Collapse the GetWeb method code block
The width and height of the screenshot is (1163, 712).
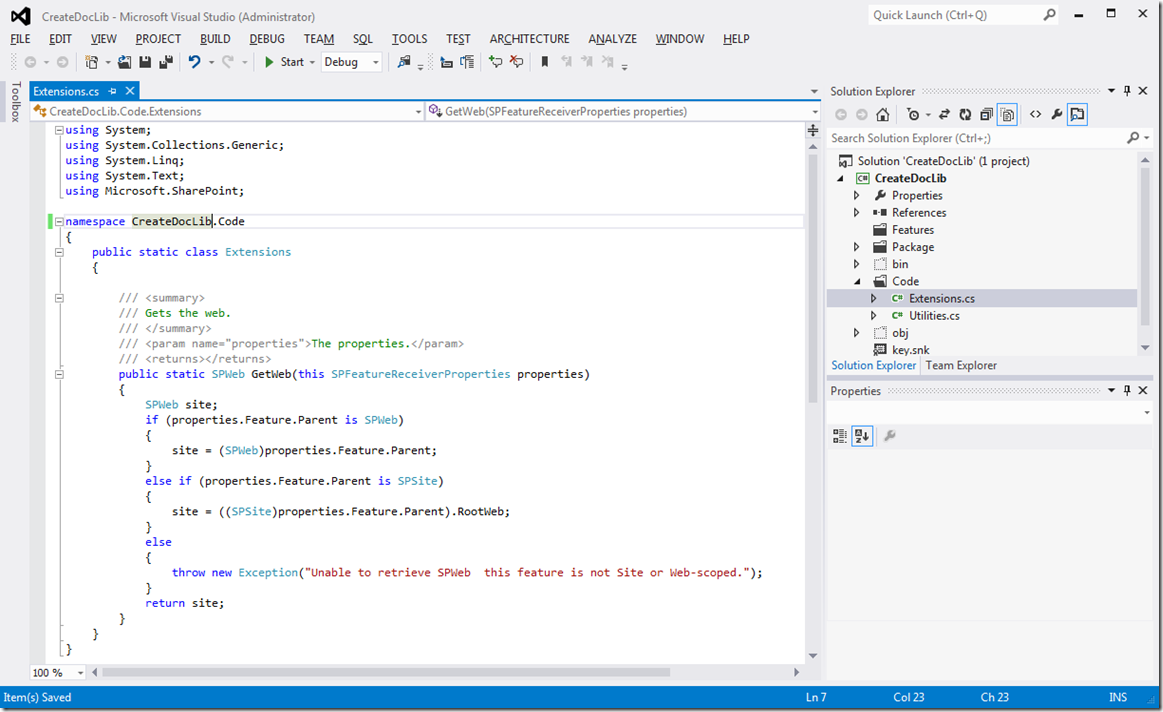pos(59,375)
